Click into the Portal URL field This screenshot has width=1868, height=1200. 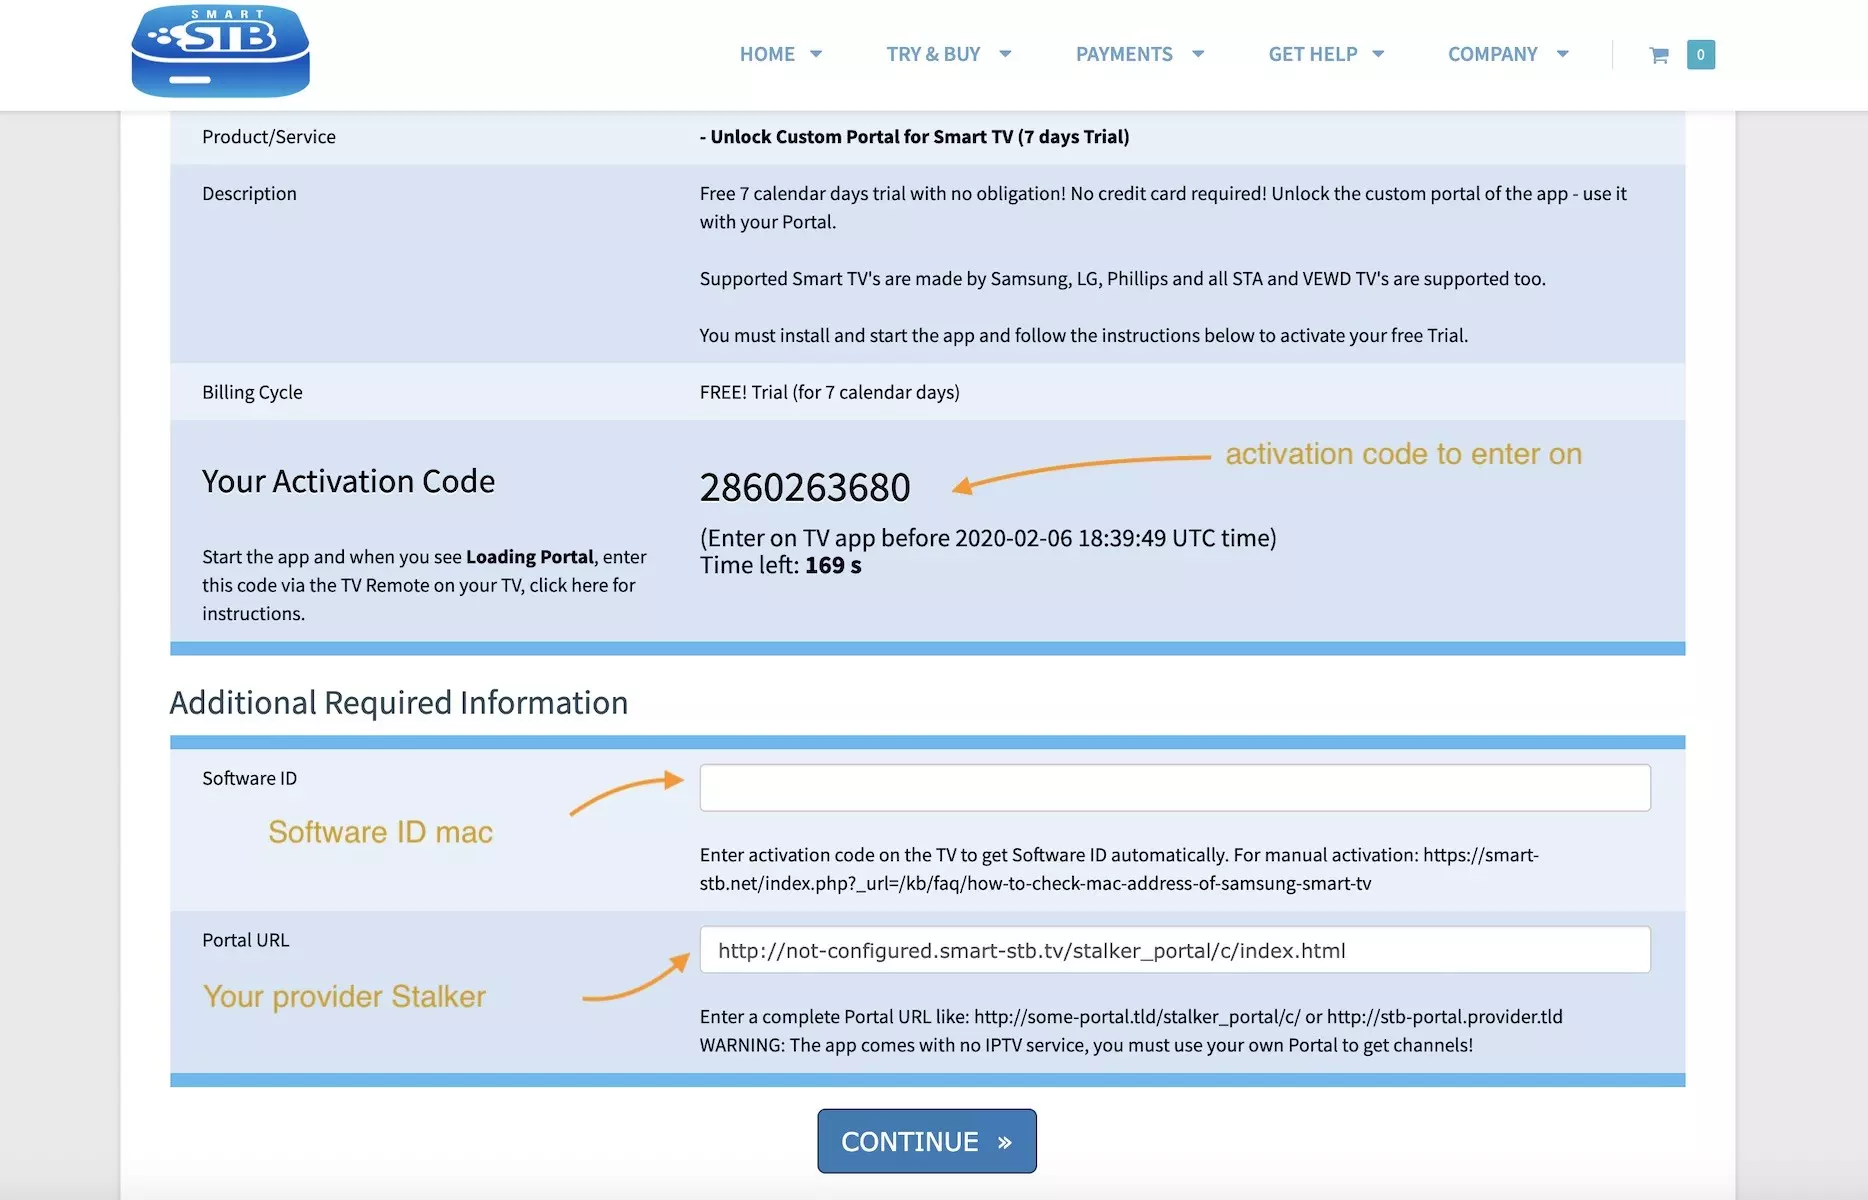pyautogui.click(x=1174, y=950)
